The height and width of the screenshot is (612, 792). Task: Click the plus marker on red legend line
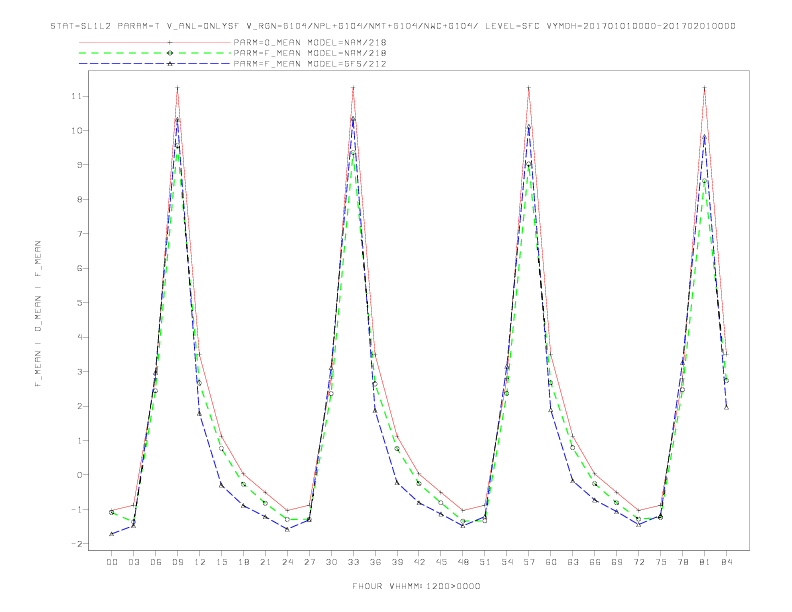(x=170, y=42)
